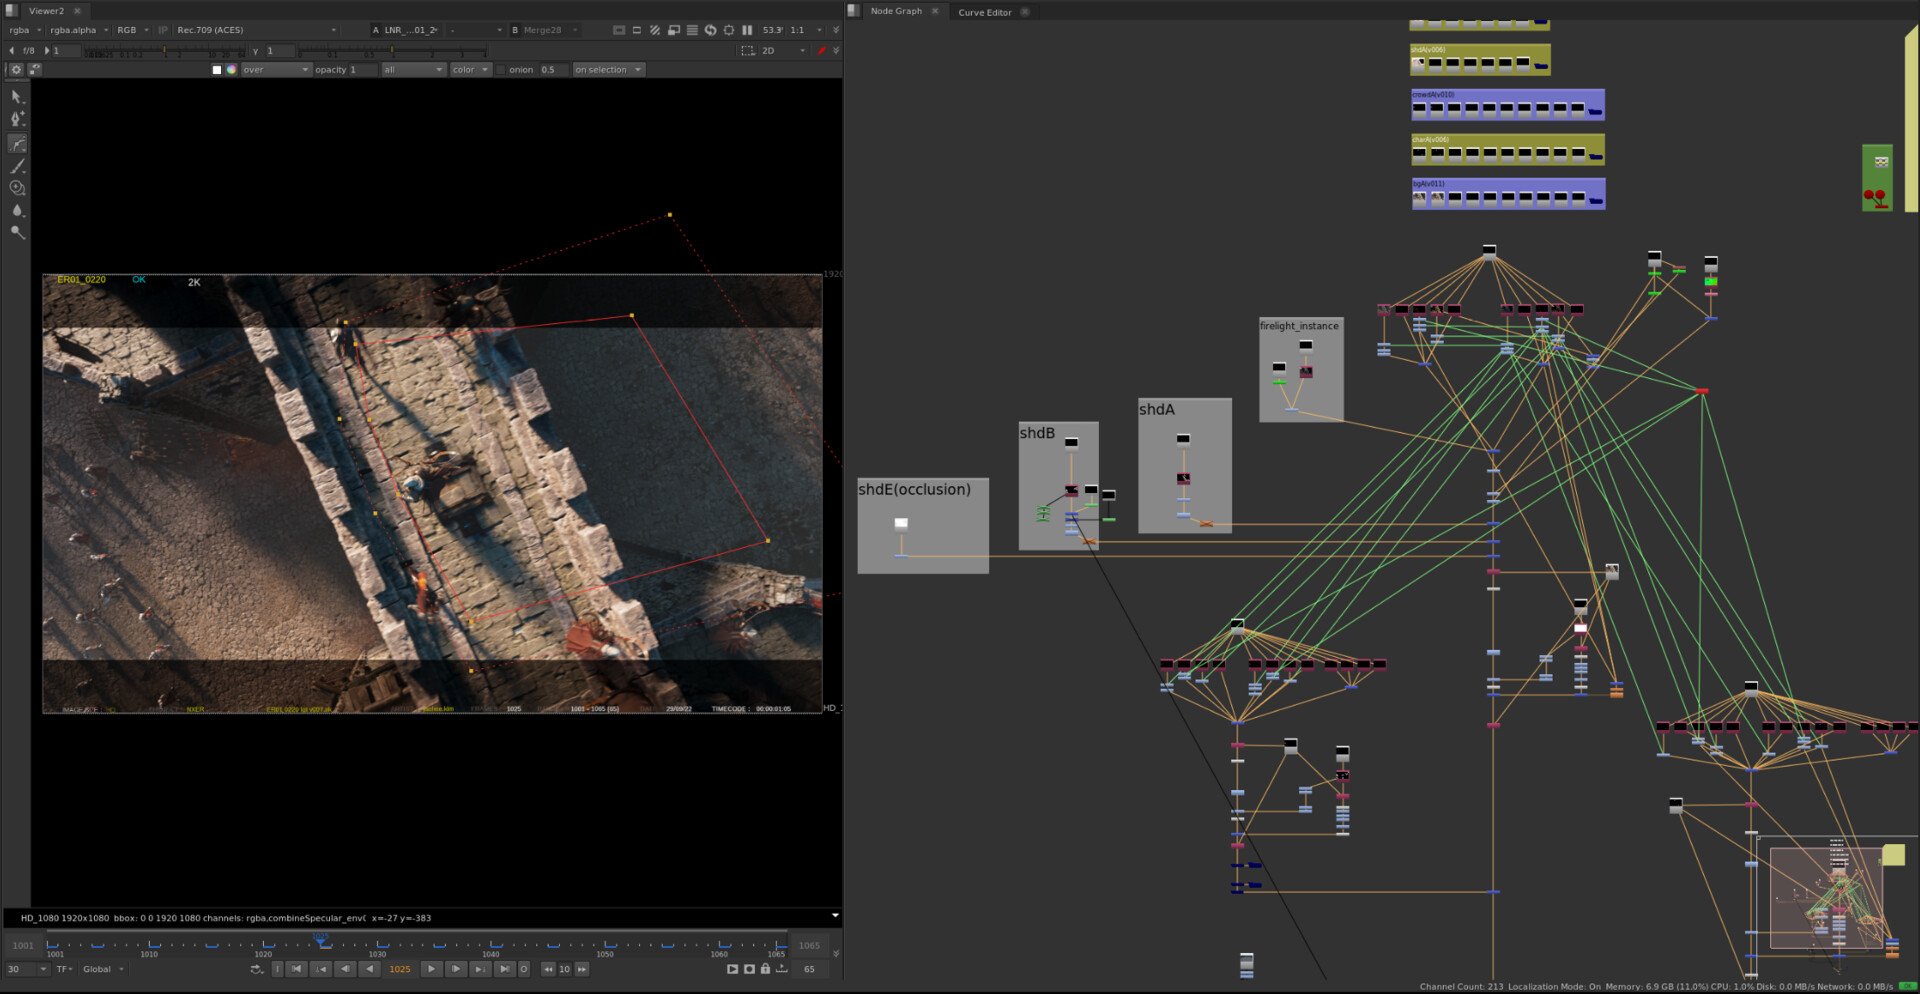Image resolution: width=1920 pixels, height=994 pixels.
Task: Pick the clone stamp tool
Action: (x=17, y=188)
